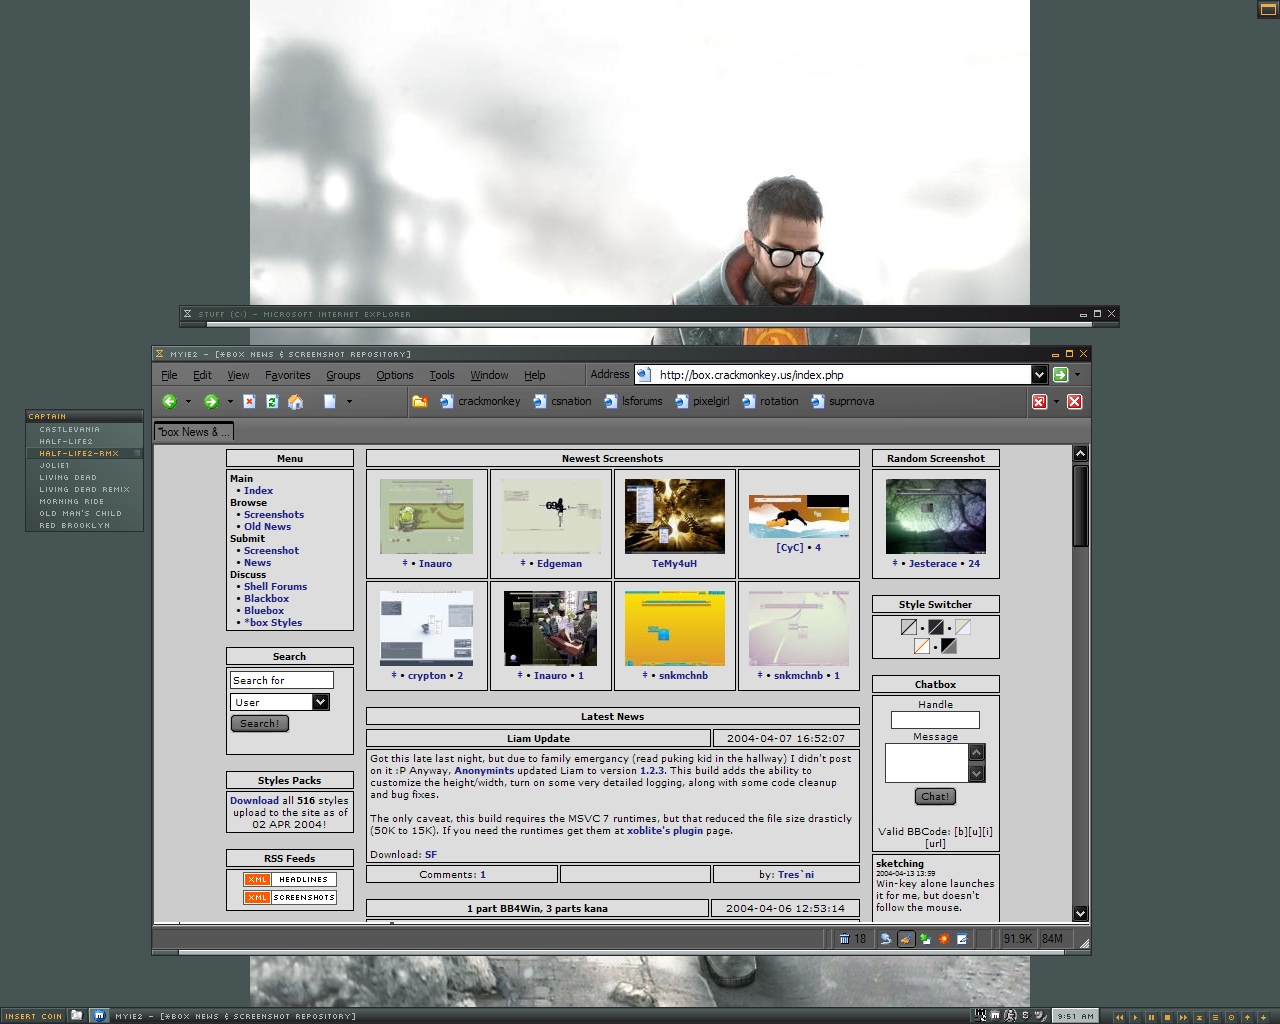Skip to the next track in taskbar player

click(1183, 1017)
